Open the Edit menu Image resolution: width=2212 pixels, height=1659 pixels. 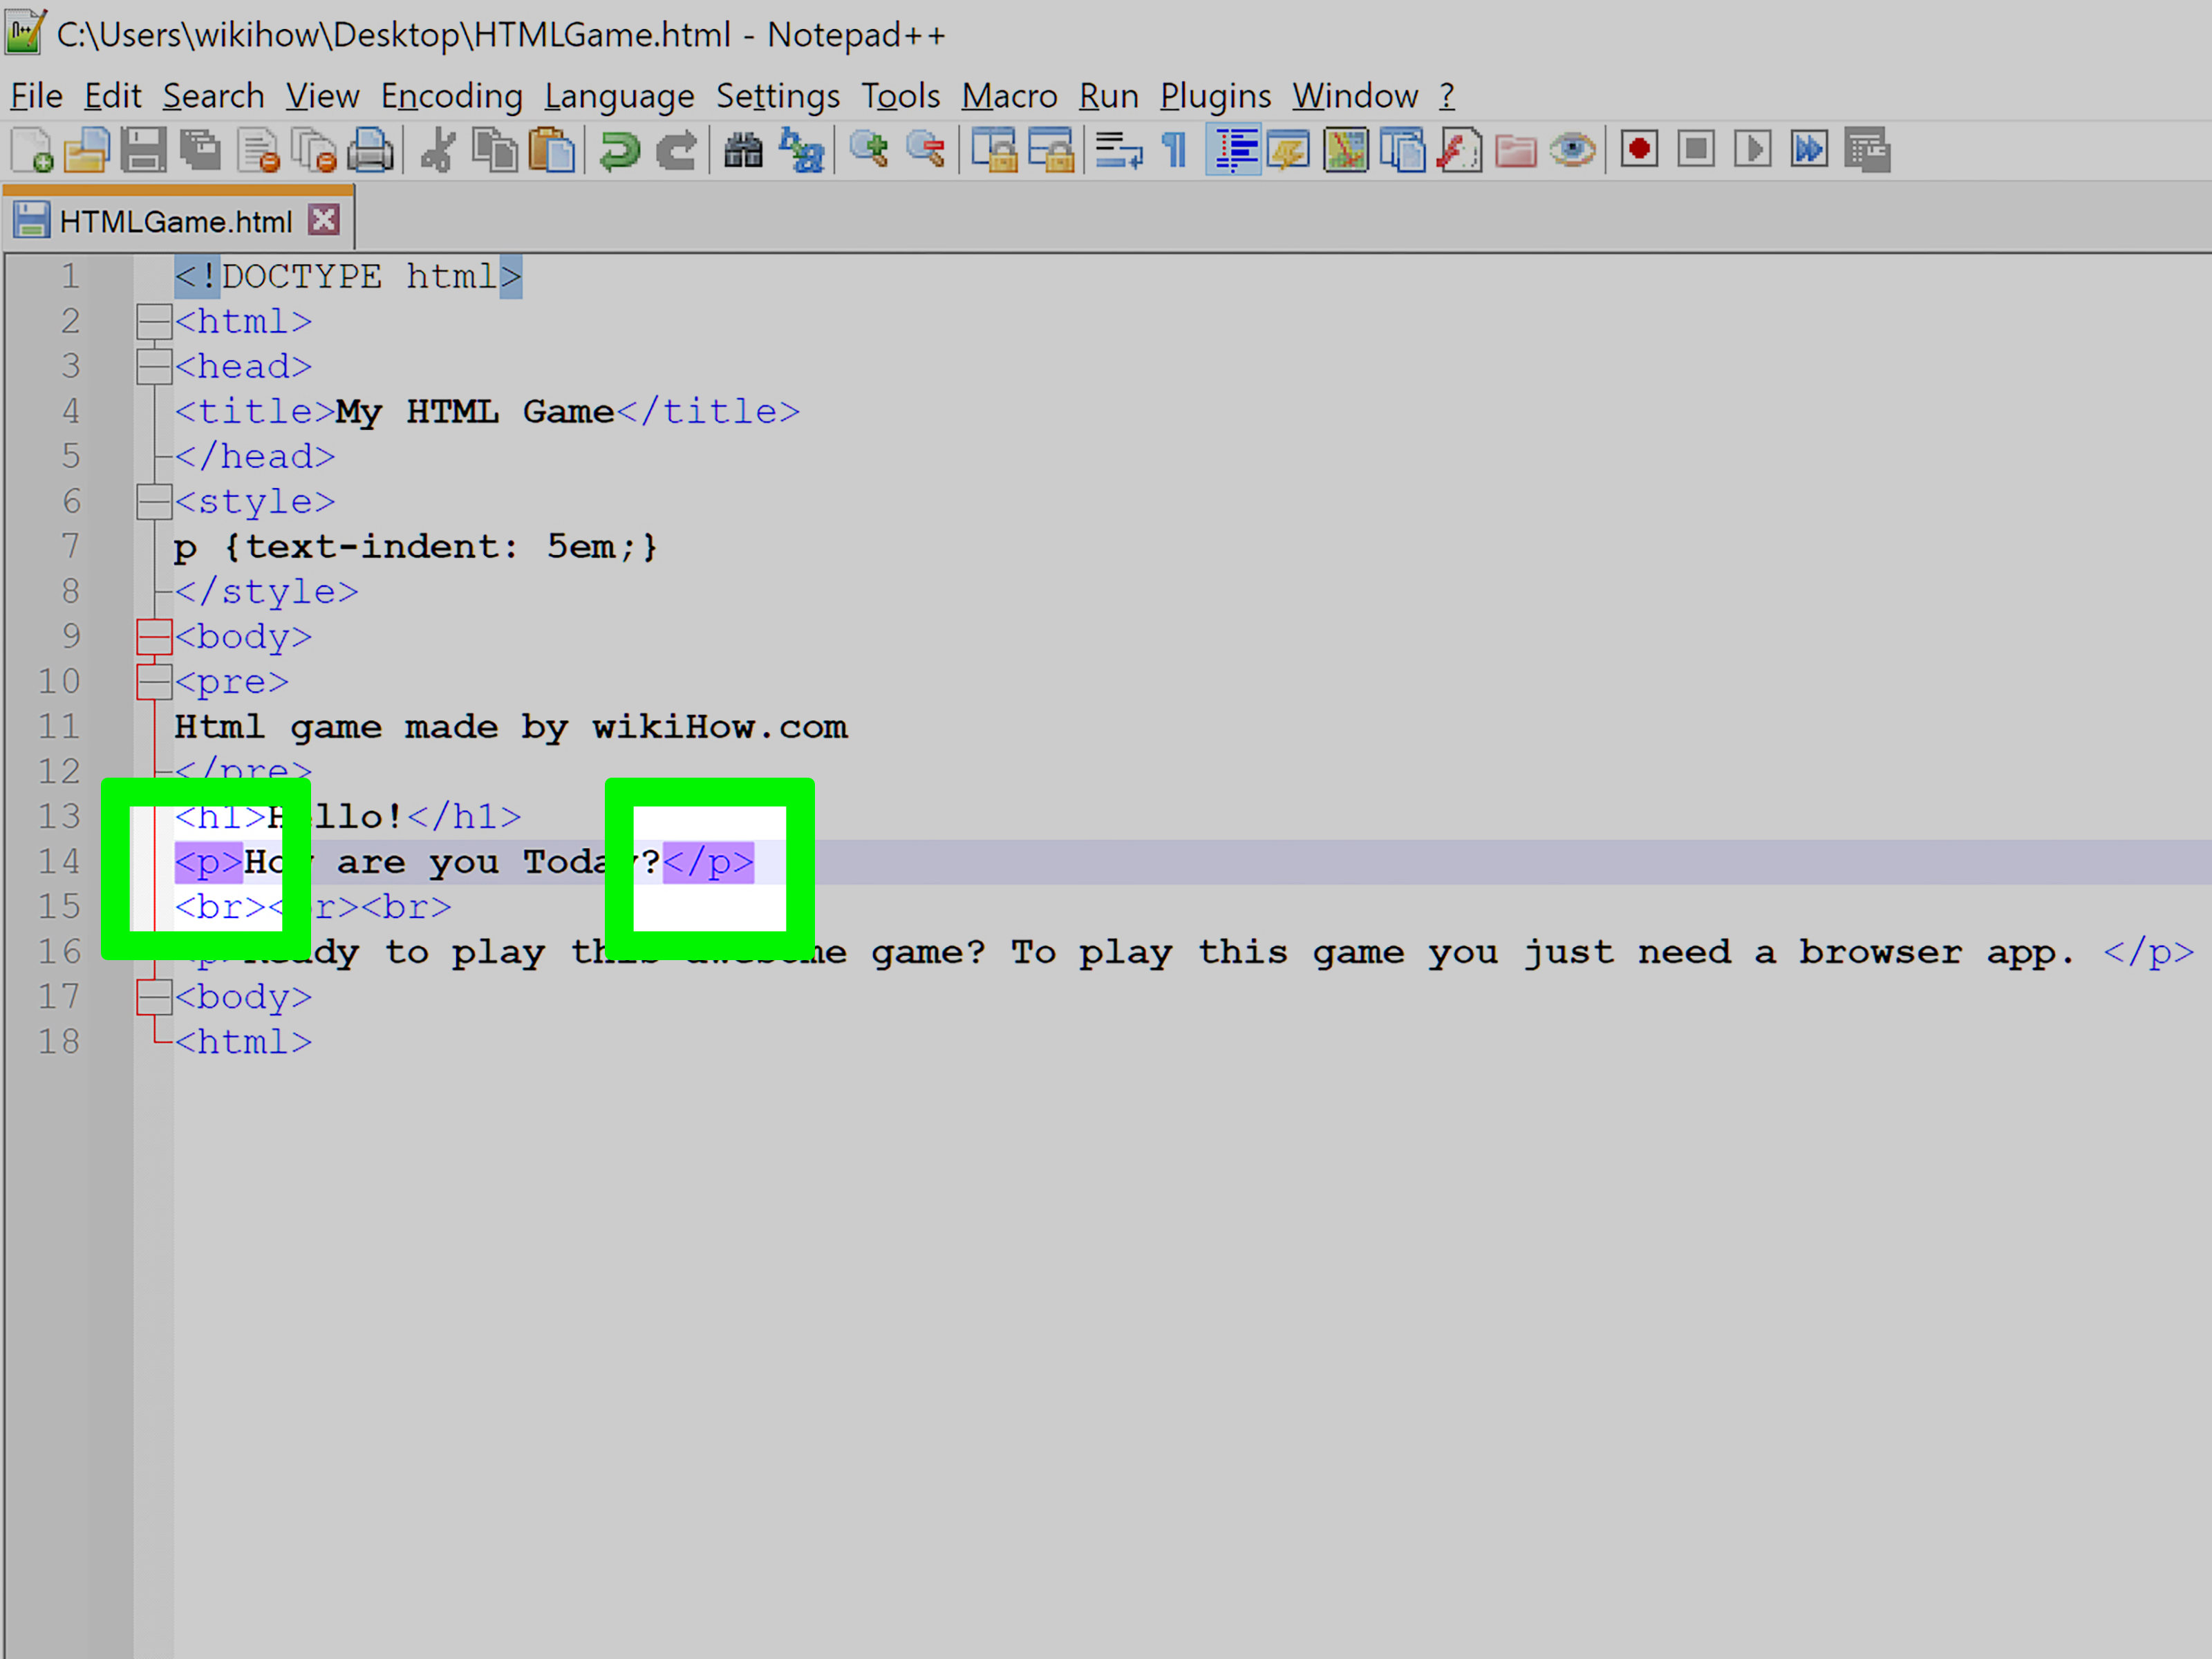(112, 96)
